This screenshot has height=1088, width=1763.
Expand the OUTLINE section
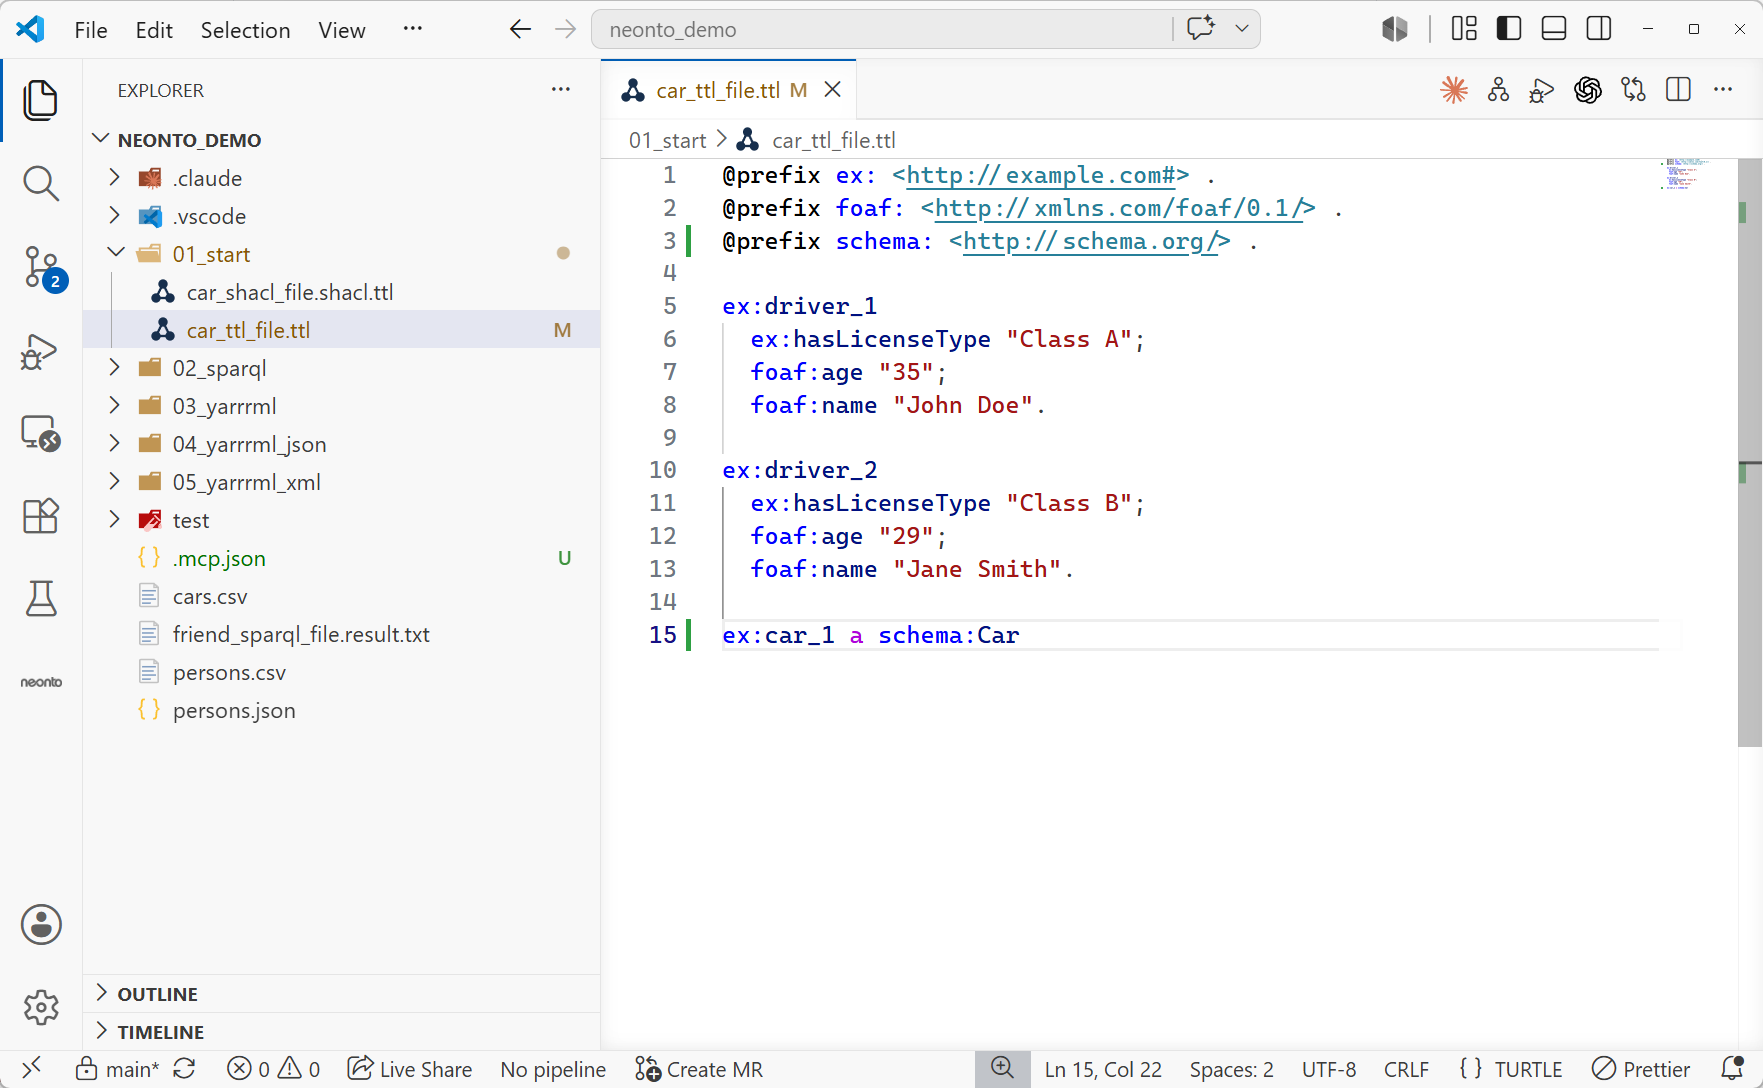coord(341,994)
